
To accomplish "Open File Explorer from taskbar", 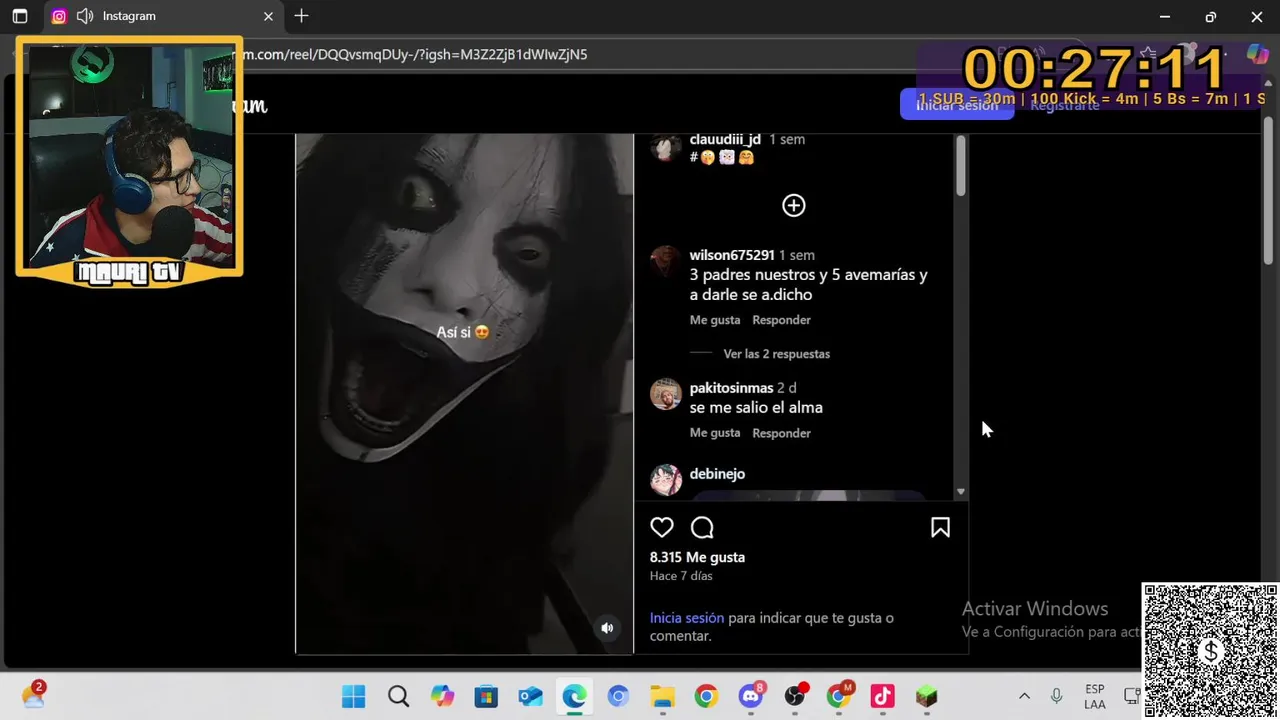I will pyautogui.click(x=662, y=697).
